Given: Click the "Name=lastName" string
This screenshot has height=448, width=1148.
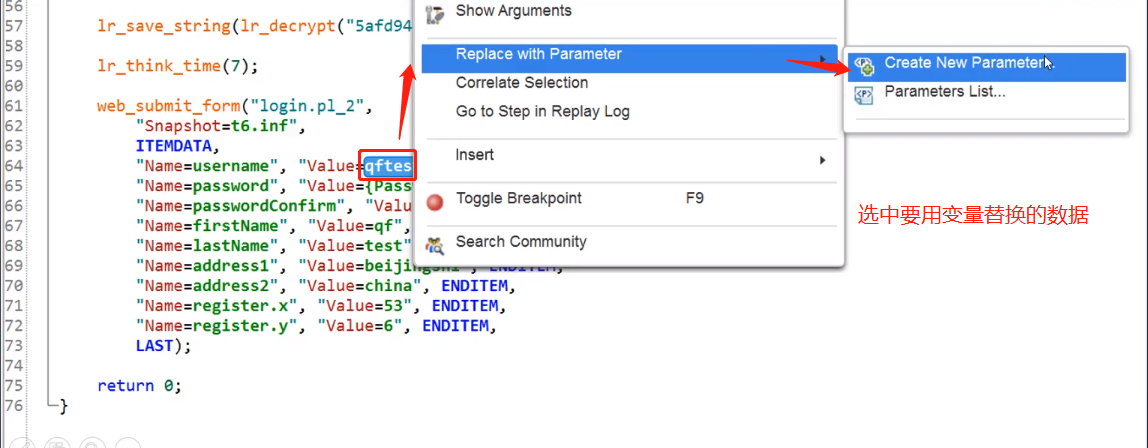Looking at the screenshot, I should tap(208, 245).
